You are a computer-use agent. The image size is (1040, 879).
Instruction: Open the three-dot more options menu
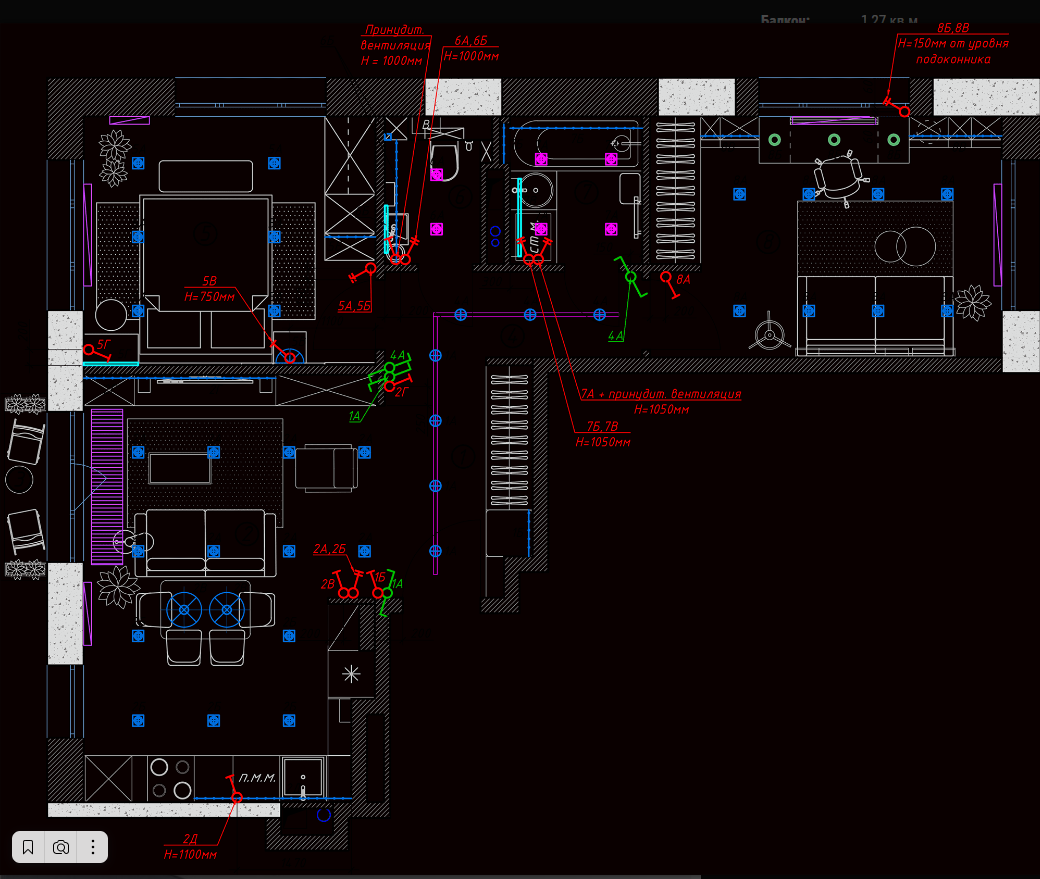point(93,847)
